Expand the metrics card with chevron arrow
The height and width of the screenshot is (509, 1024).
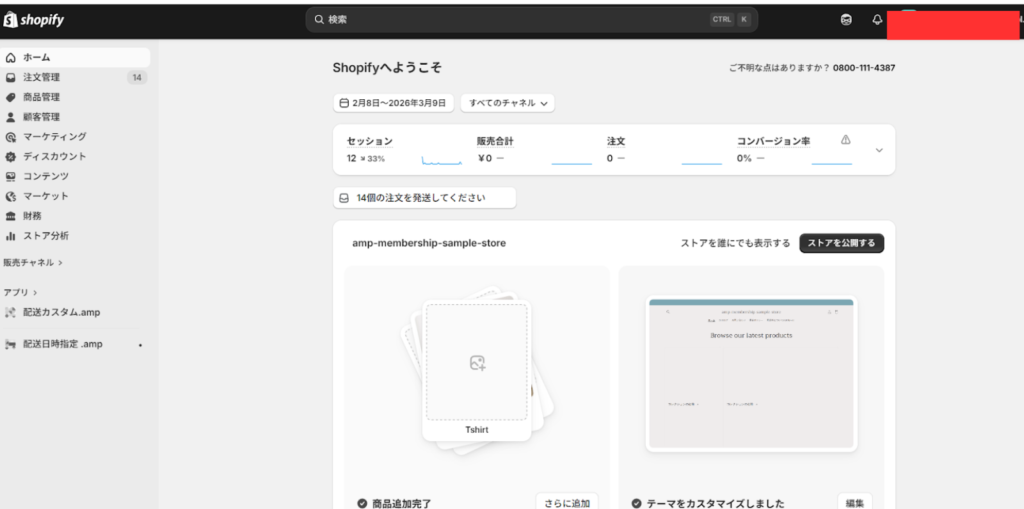click(879, 150)
